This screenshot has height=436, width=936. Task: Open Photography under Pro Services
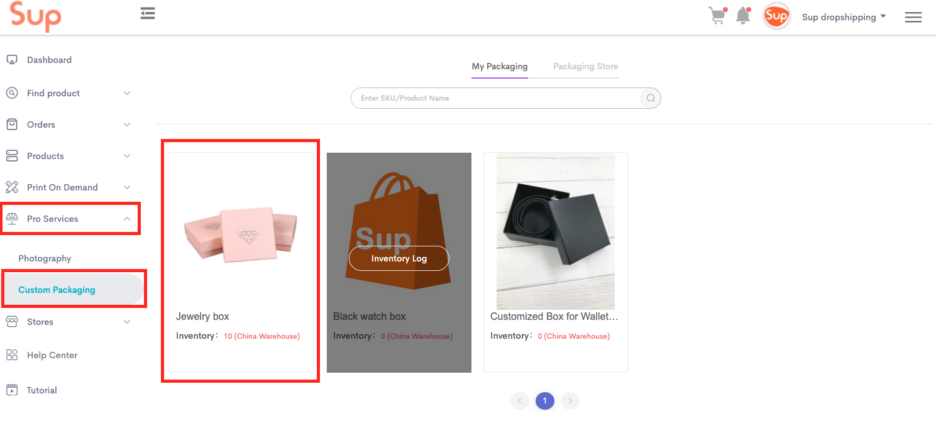tap(45, 259)
